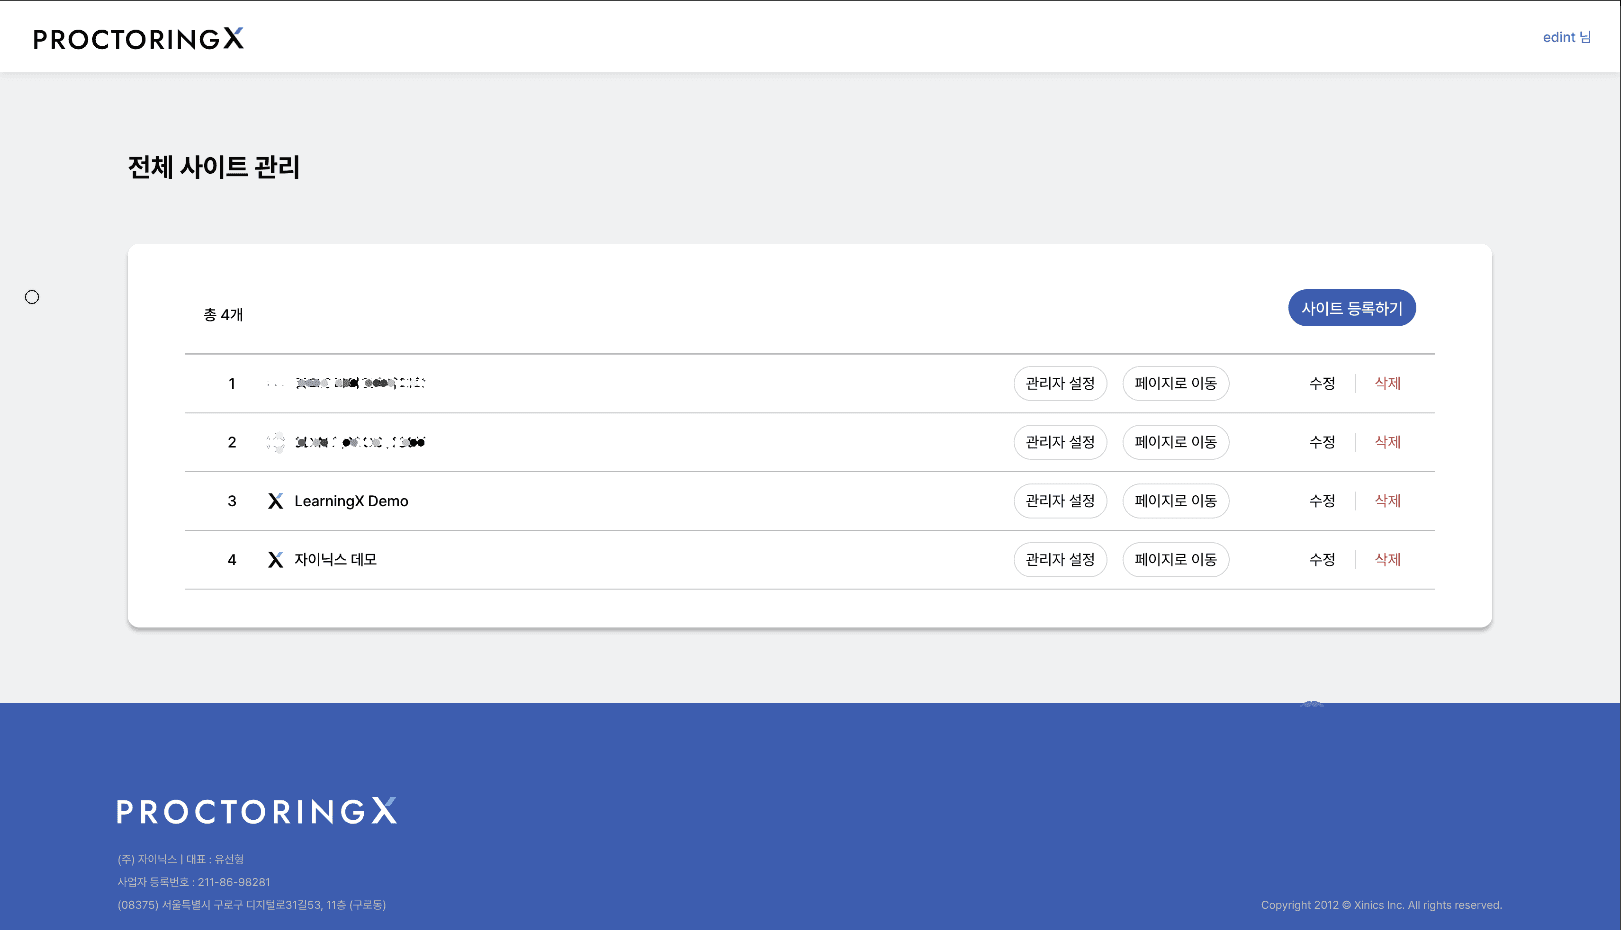Click 페이지로 이동 for 자이닉스 데모
Screen dimensions: 1621x930
tap(1175, 560)
